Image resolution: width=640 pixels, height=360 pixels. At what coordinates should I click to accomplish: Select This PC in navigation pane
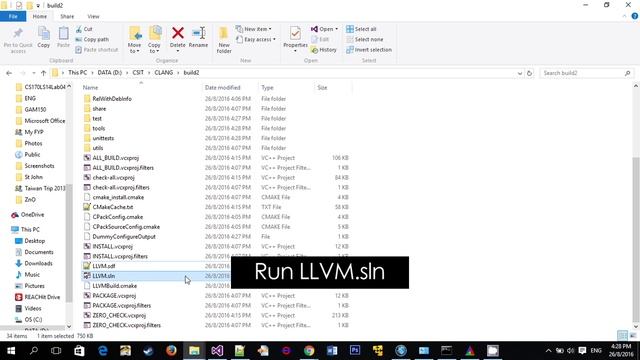point(30,229)
